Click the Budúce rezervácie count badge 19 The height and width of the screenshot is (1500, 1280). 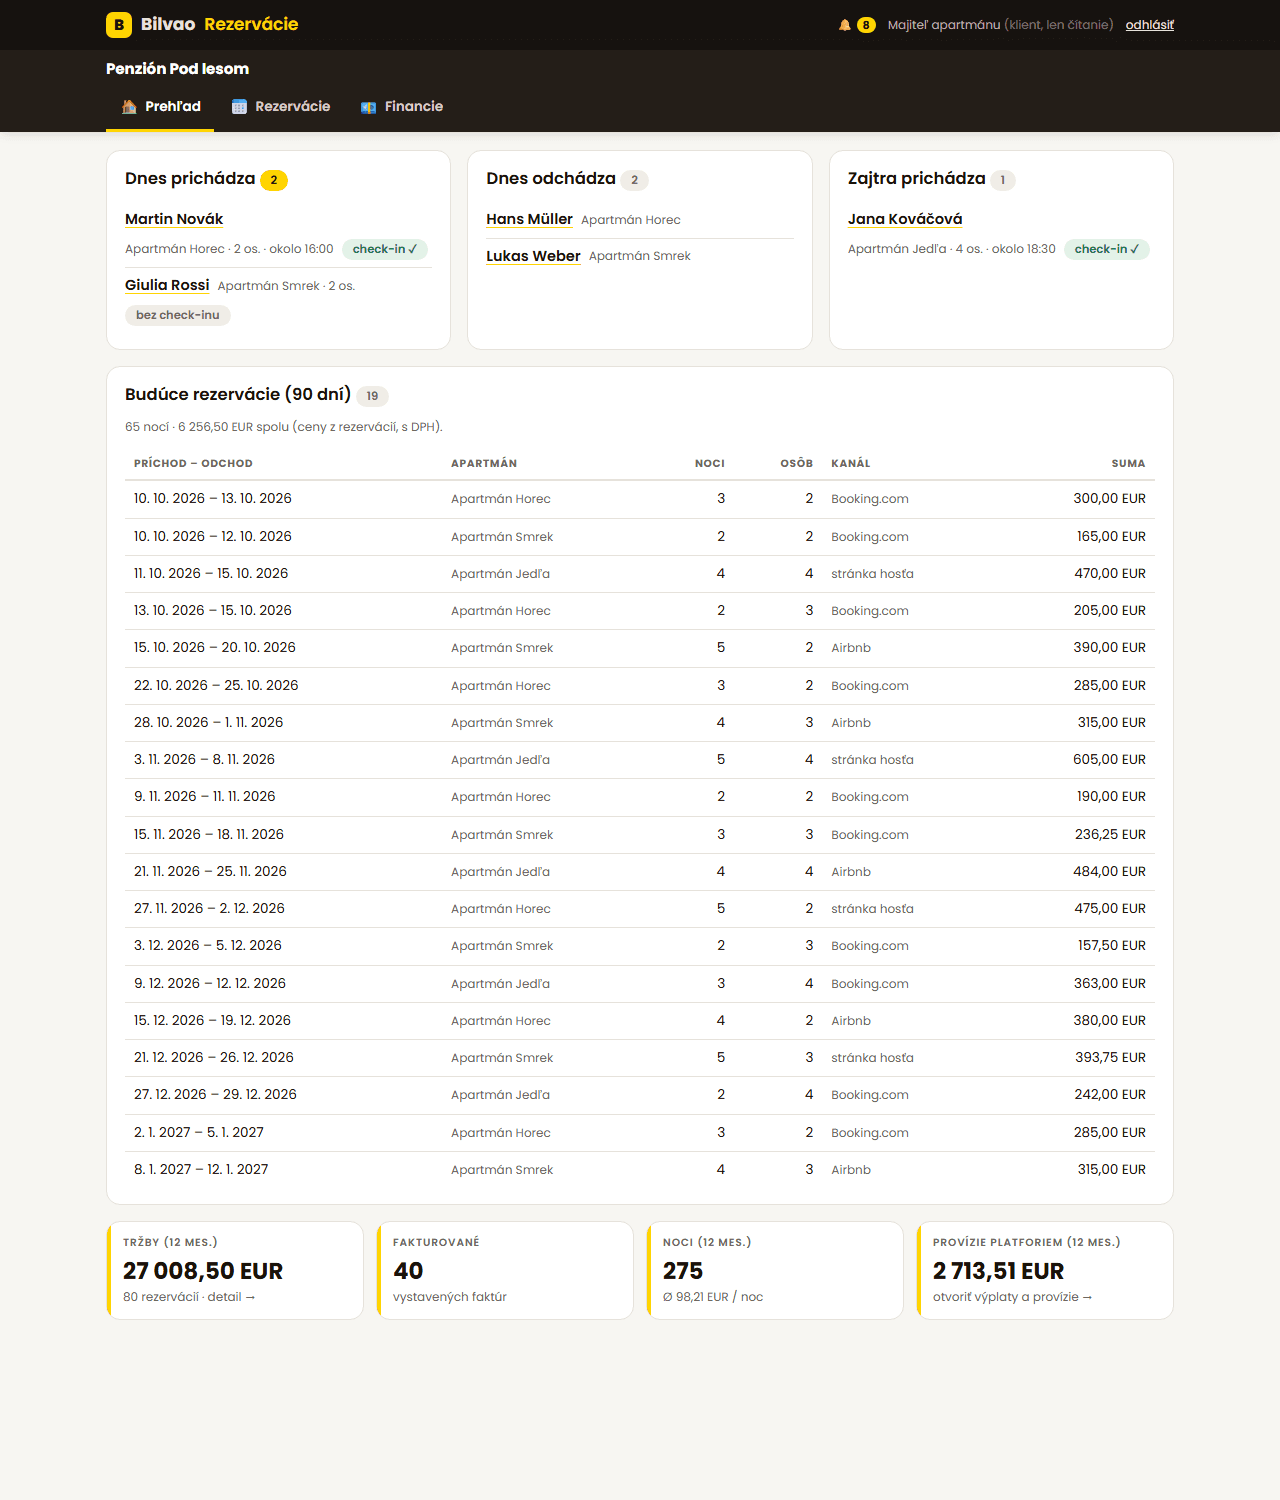pyautogui.click(x=372, y=396)
